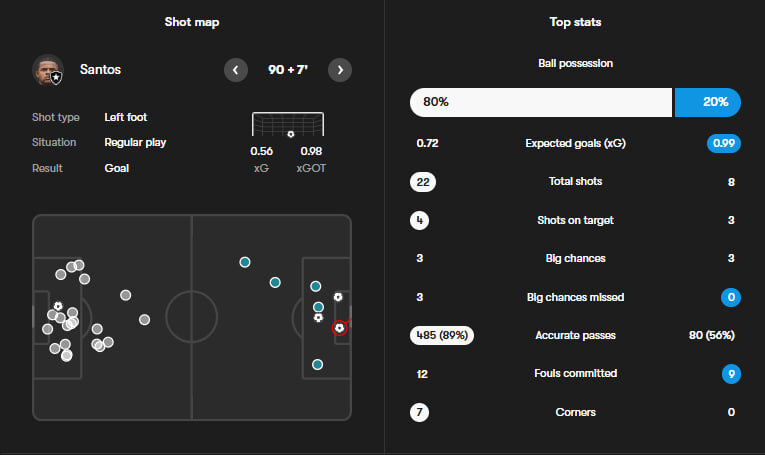Click the Shot map heading
The width and height of the screenshot is (765, 455).
[192, 22]
